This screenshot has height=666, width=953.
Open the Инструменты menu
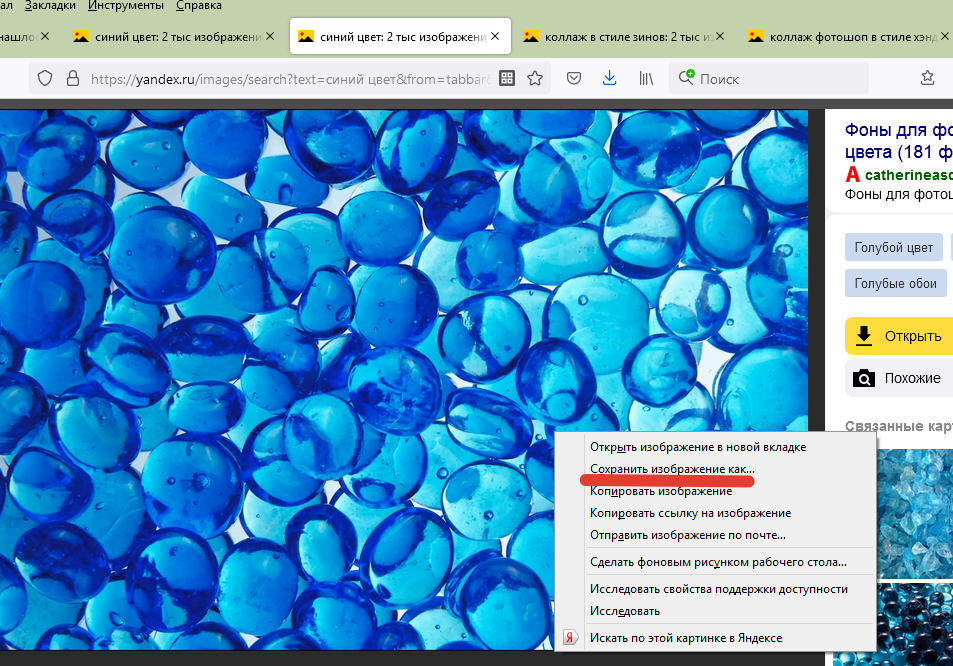point(126,5)
